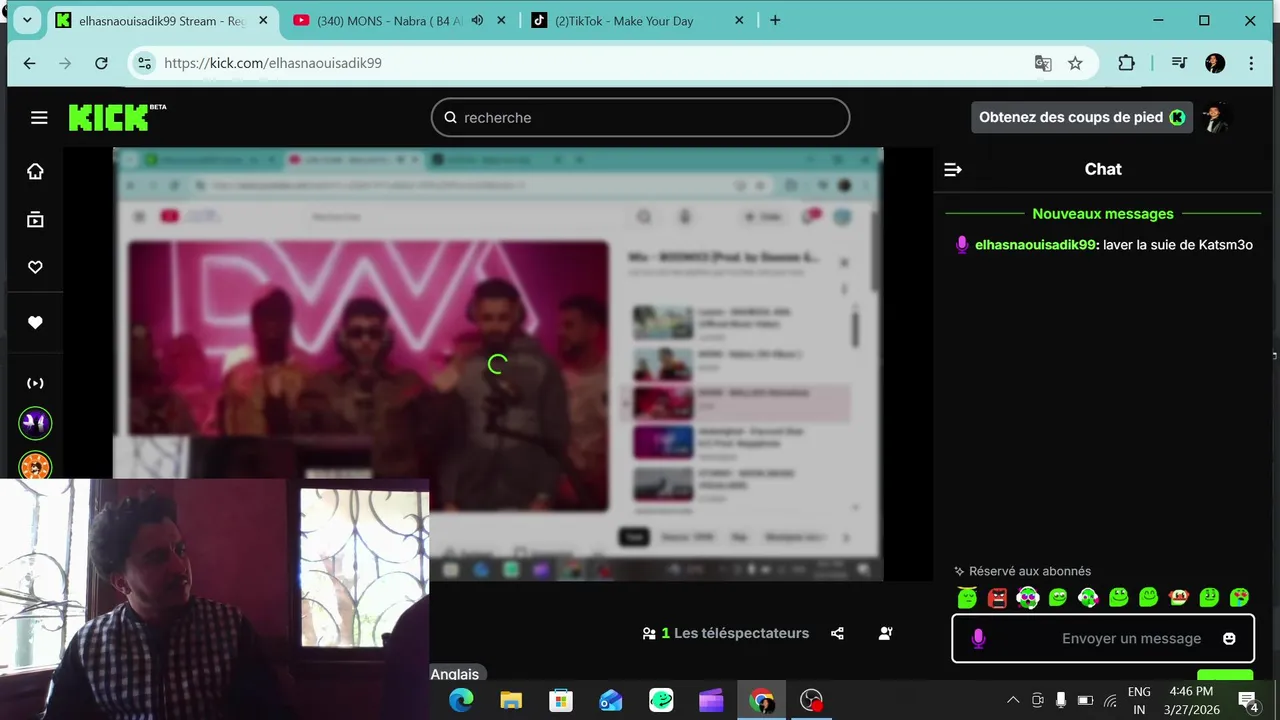This screenshot has width=1280, height=720.
Task: Insert the angel halo green emote
Action: pyautogui.click(x=967, y=598)
